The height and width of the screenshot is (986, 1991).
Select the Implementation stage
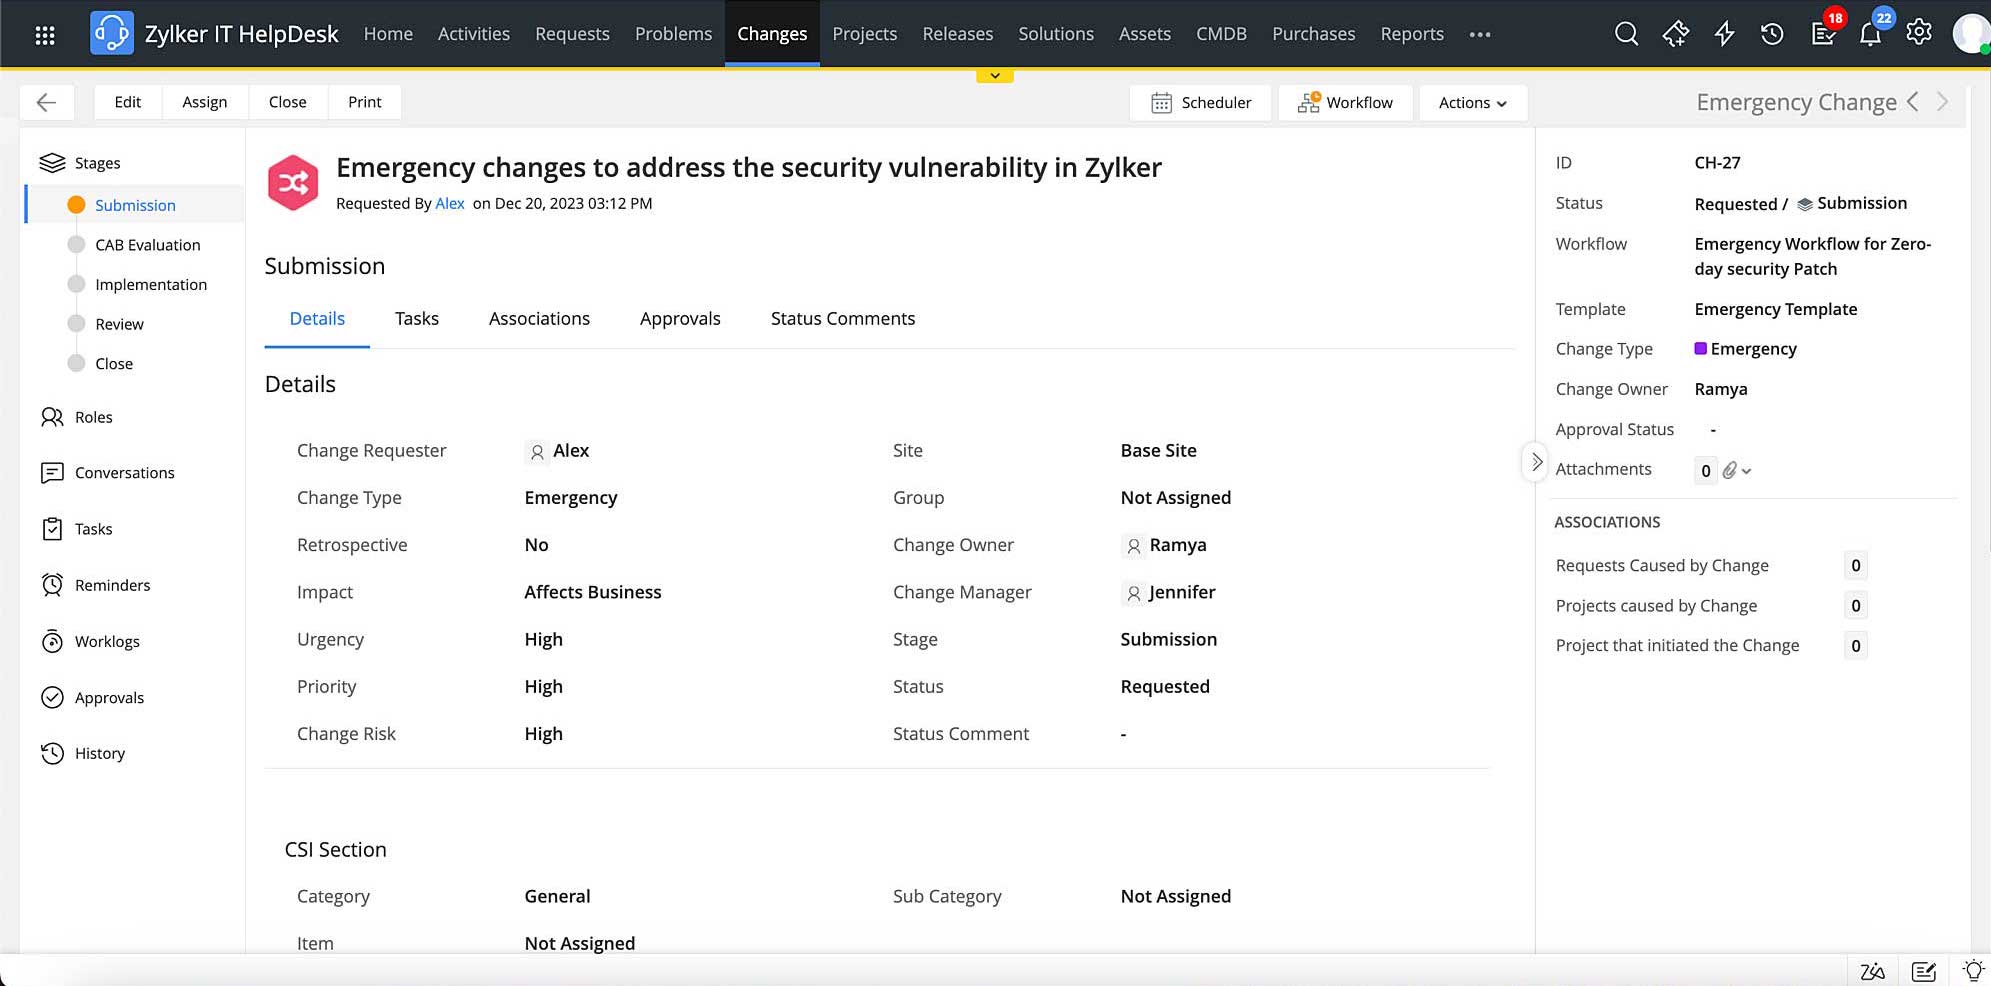pyautogui.click(x=150, y=285)
